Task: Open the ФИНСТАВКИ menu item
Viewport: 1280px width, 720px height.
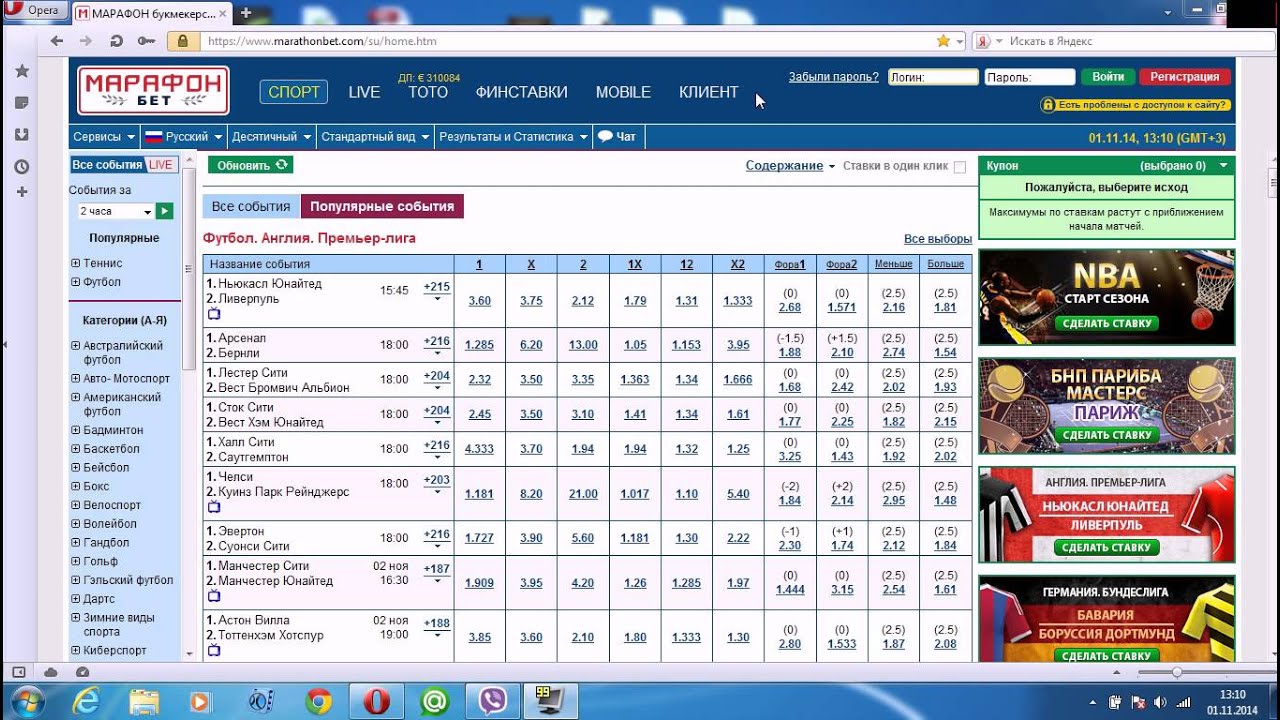Action: pyautogui.click(x=521, y=92)
